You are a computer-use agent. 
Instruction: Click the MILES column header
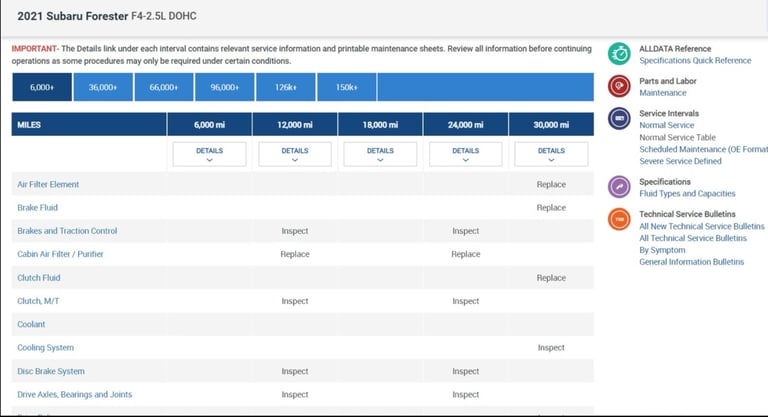tap(89, 124)
